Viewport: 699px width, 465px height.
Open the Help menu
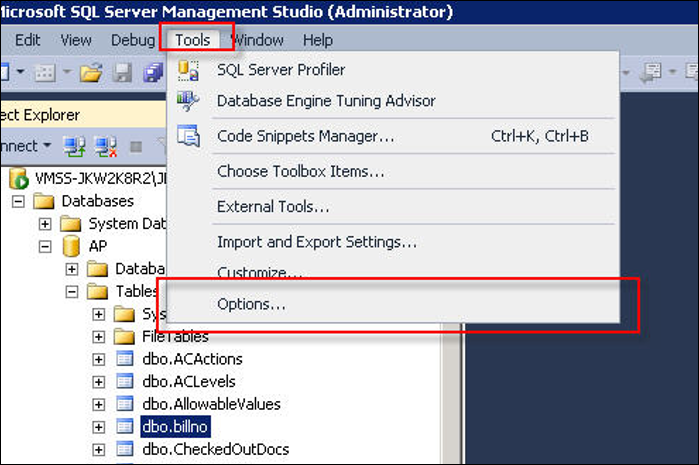(318, 40)
